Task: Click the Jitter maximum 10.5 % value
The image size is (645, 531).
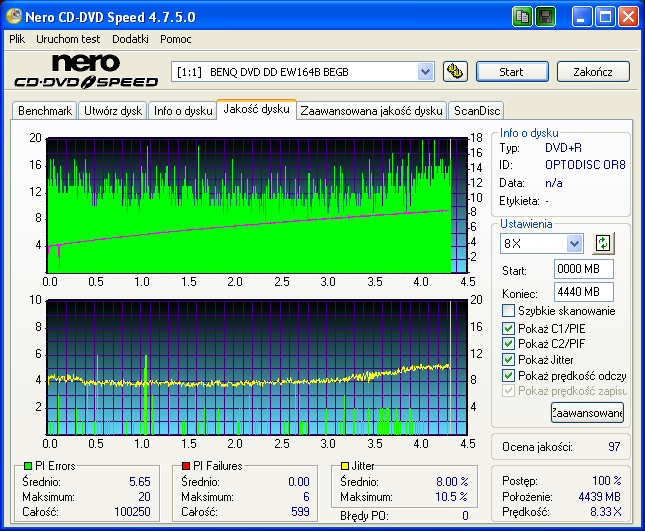Action: [452, 497]
